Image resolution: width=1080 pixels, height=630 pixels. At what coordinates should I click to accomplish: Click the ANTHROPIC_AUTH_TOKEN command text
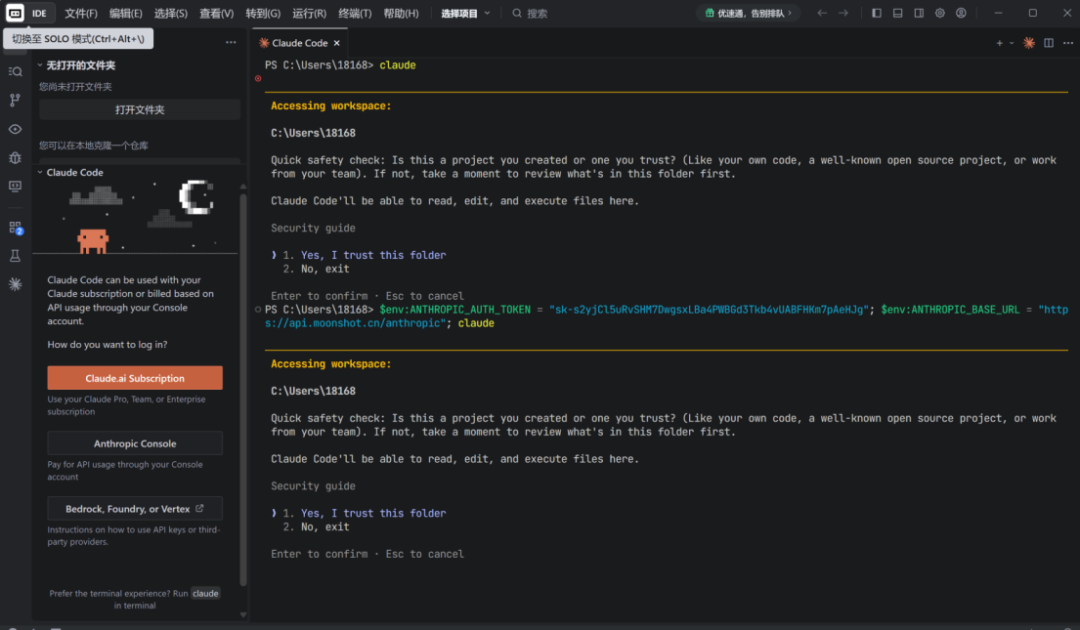point(455,310)
